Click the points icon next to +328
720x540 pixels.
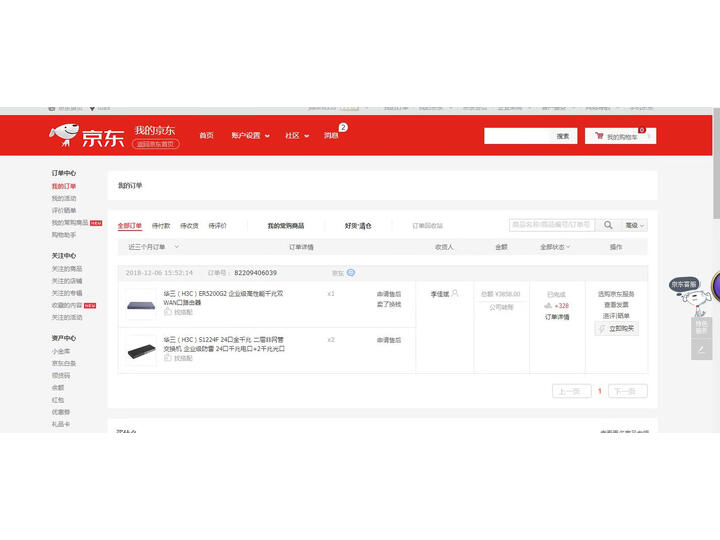[x=548, y=305]
